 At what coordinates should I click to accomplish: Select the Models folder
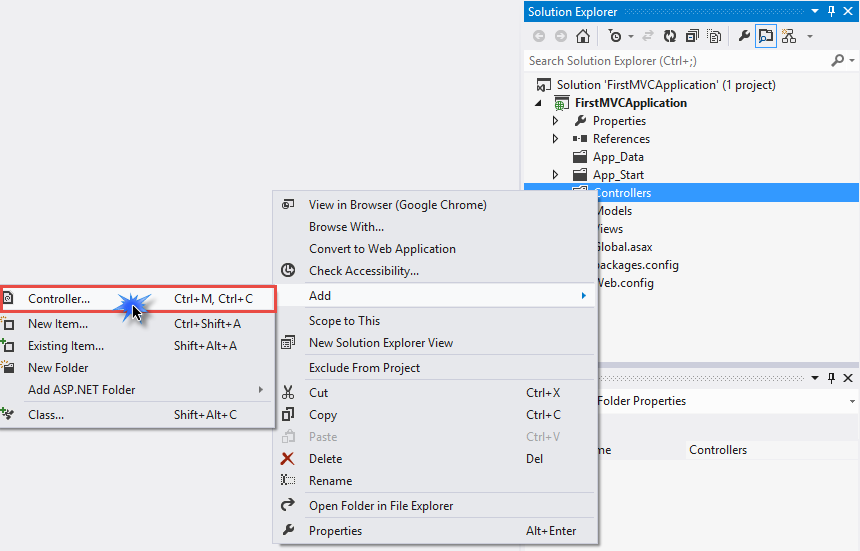[x=614, y=211]
